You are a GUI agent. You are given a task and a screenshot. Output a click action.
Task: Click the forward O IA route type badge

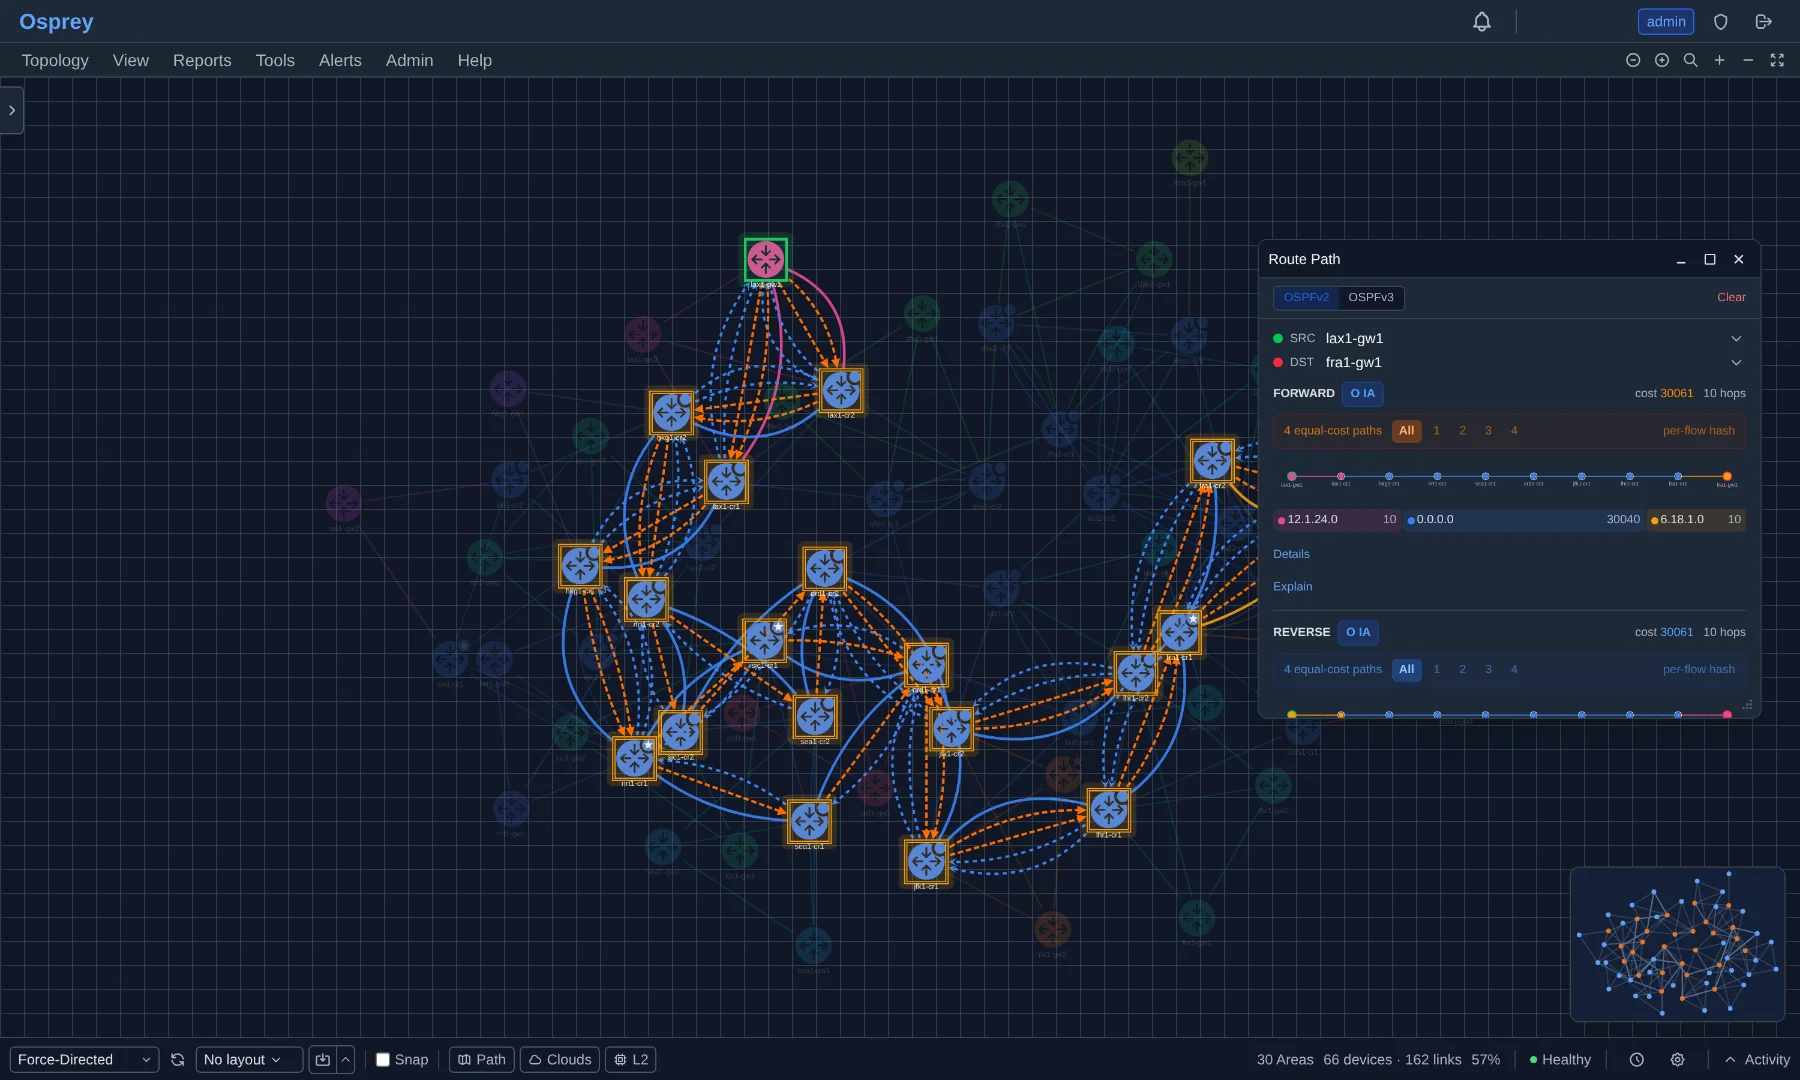(x=1362, y=393)
